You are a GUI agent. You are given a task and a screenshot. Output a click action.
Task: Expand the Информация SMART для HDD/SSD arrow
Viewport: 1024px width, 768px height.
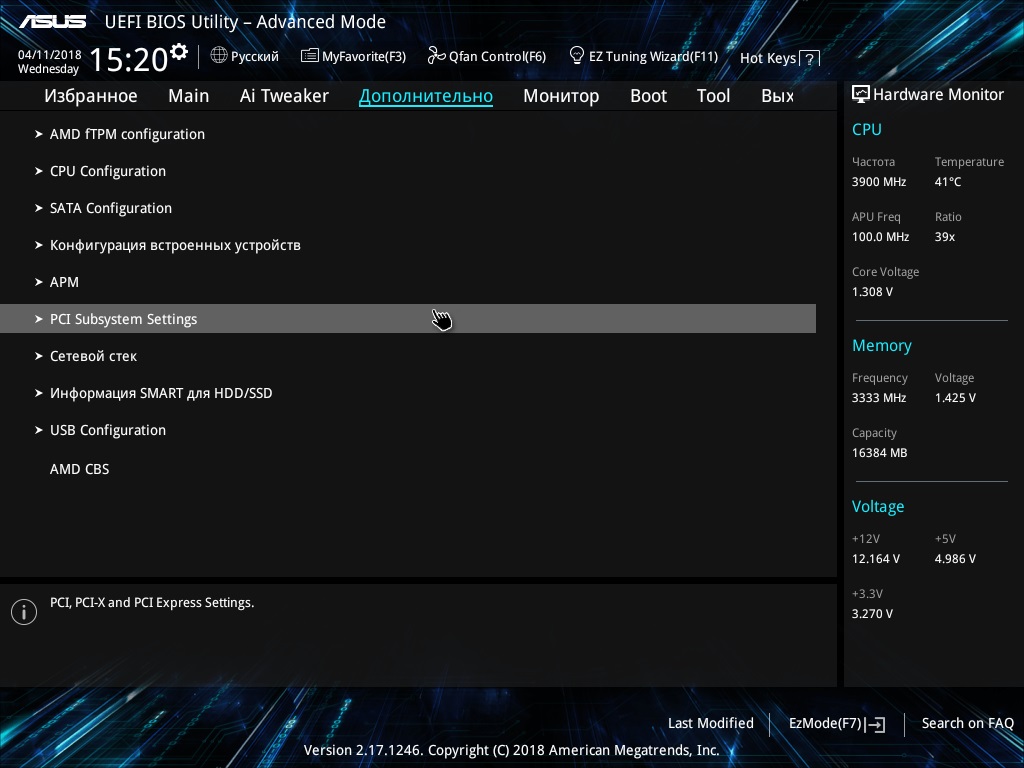tap(39, 393)
